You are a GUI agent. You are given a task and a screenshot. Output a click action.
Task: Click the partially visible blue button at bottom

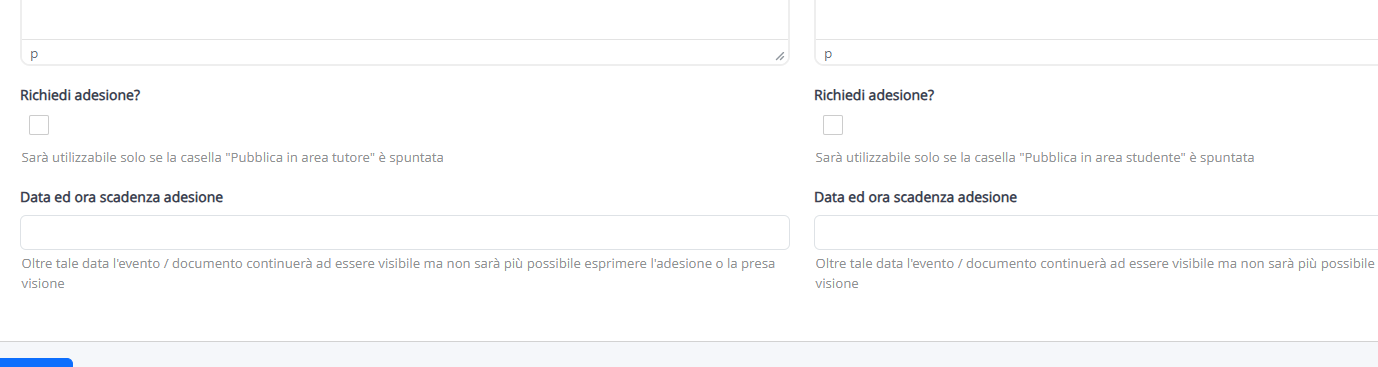tap(36, 362)
